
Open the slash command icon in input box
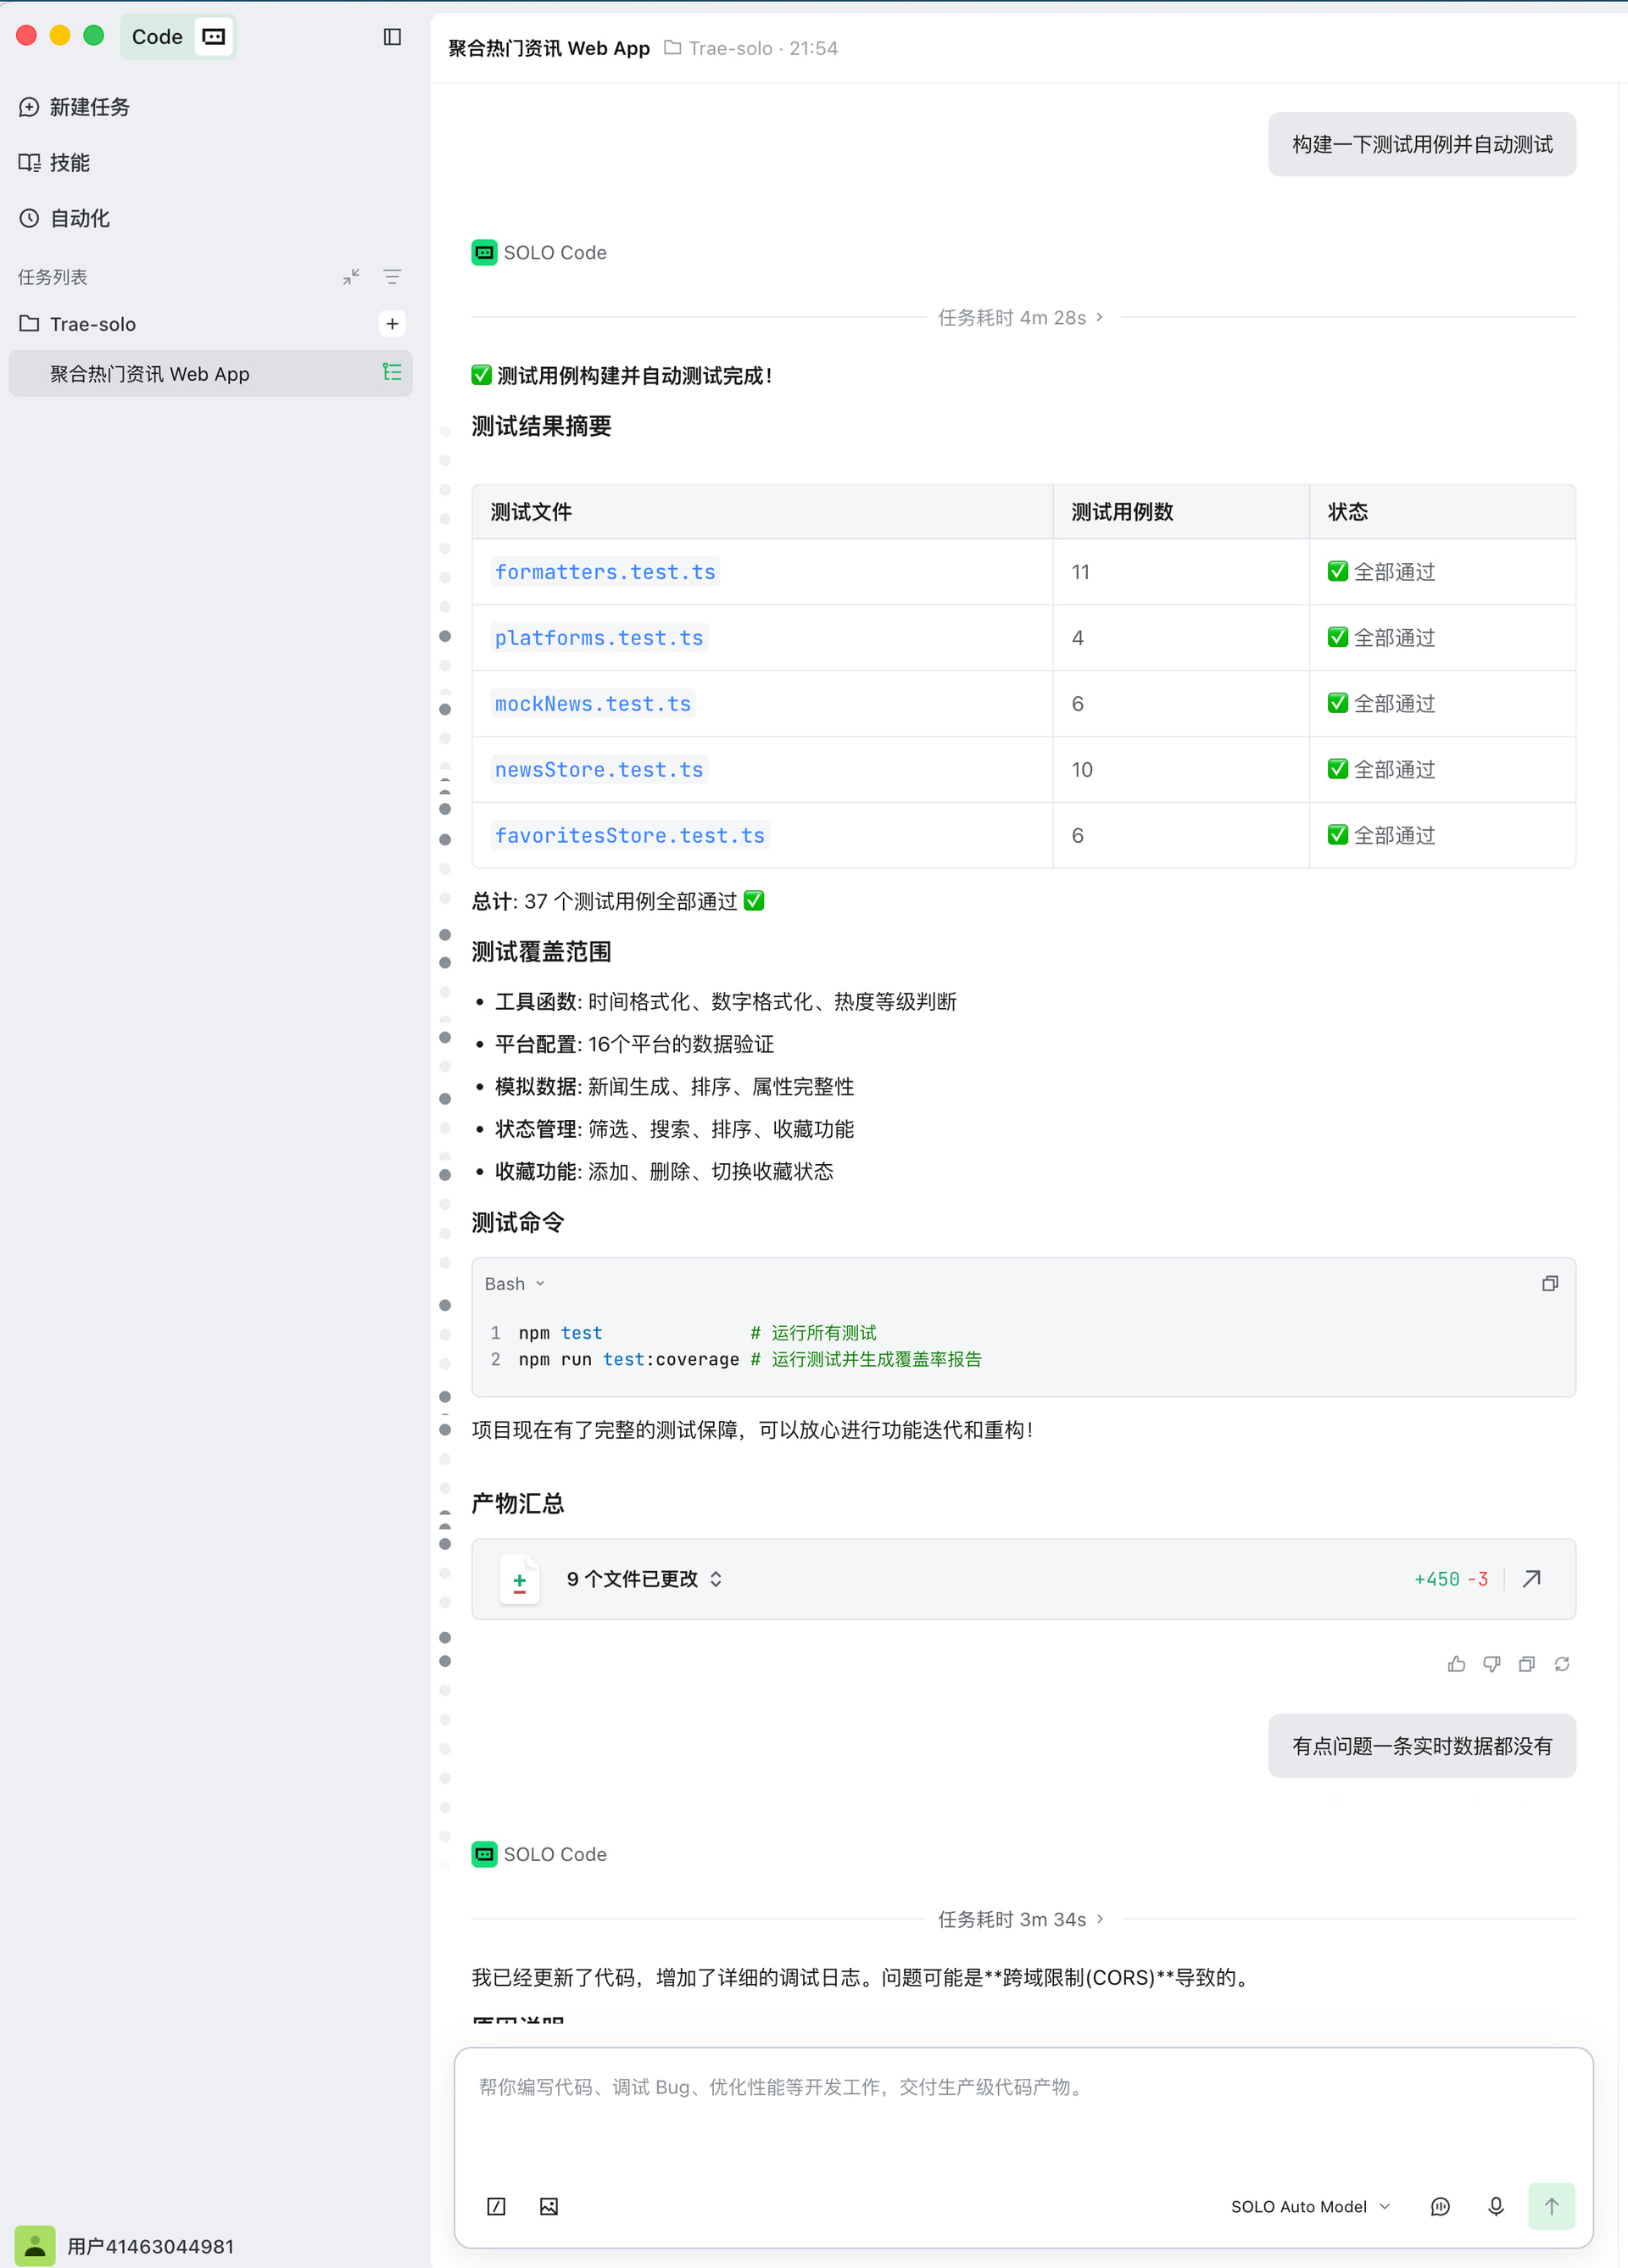click(496, 2206)
